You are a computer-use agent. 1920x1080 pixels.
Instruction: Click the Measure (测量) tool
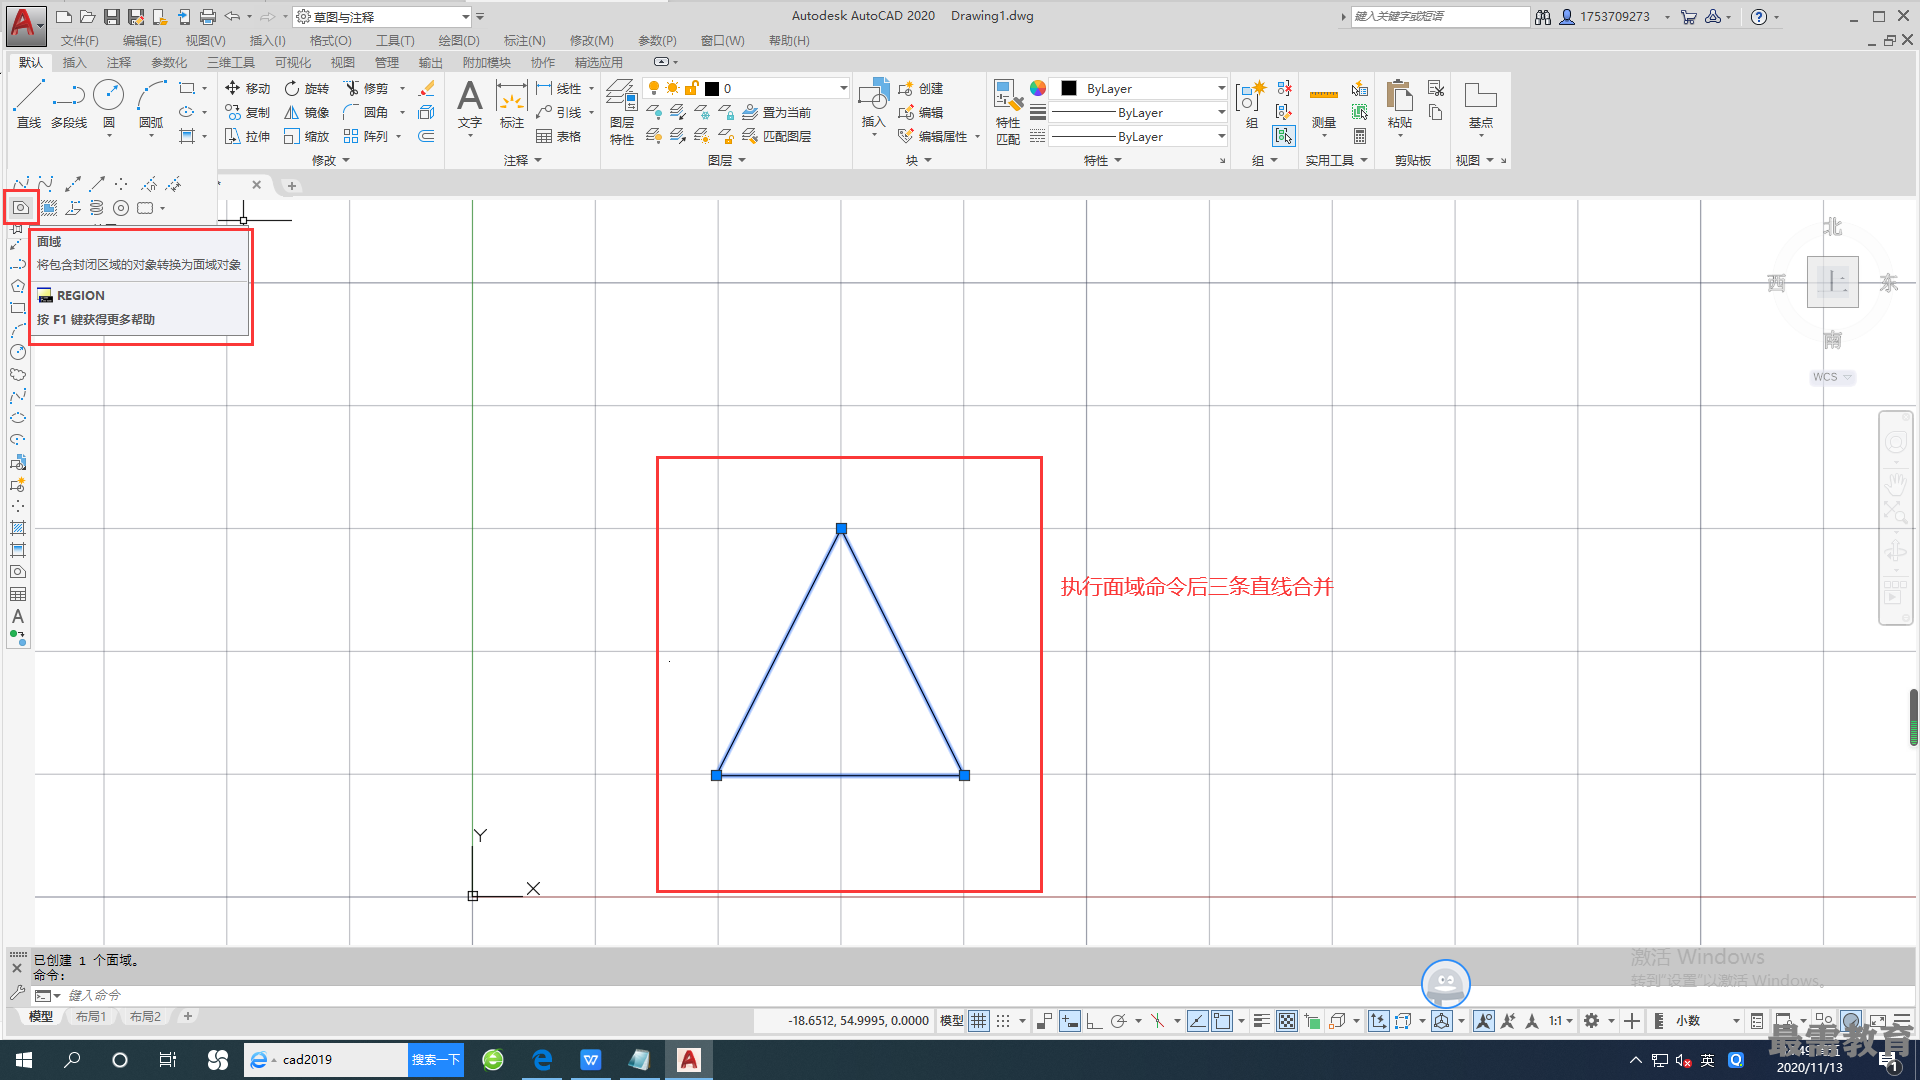pos(1324,104)
